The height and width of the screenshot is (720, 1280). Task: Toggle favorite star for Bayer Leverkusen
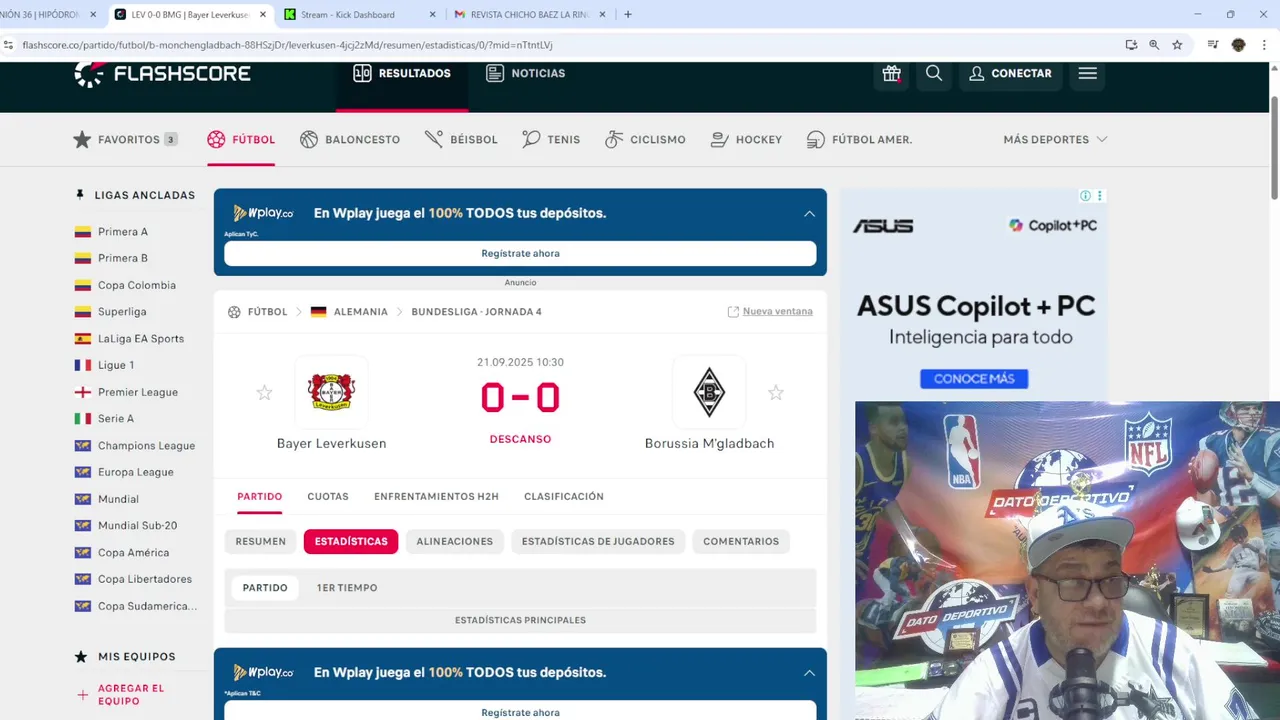tap(264, 393)
